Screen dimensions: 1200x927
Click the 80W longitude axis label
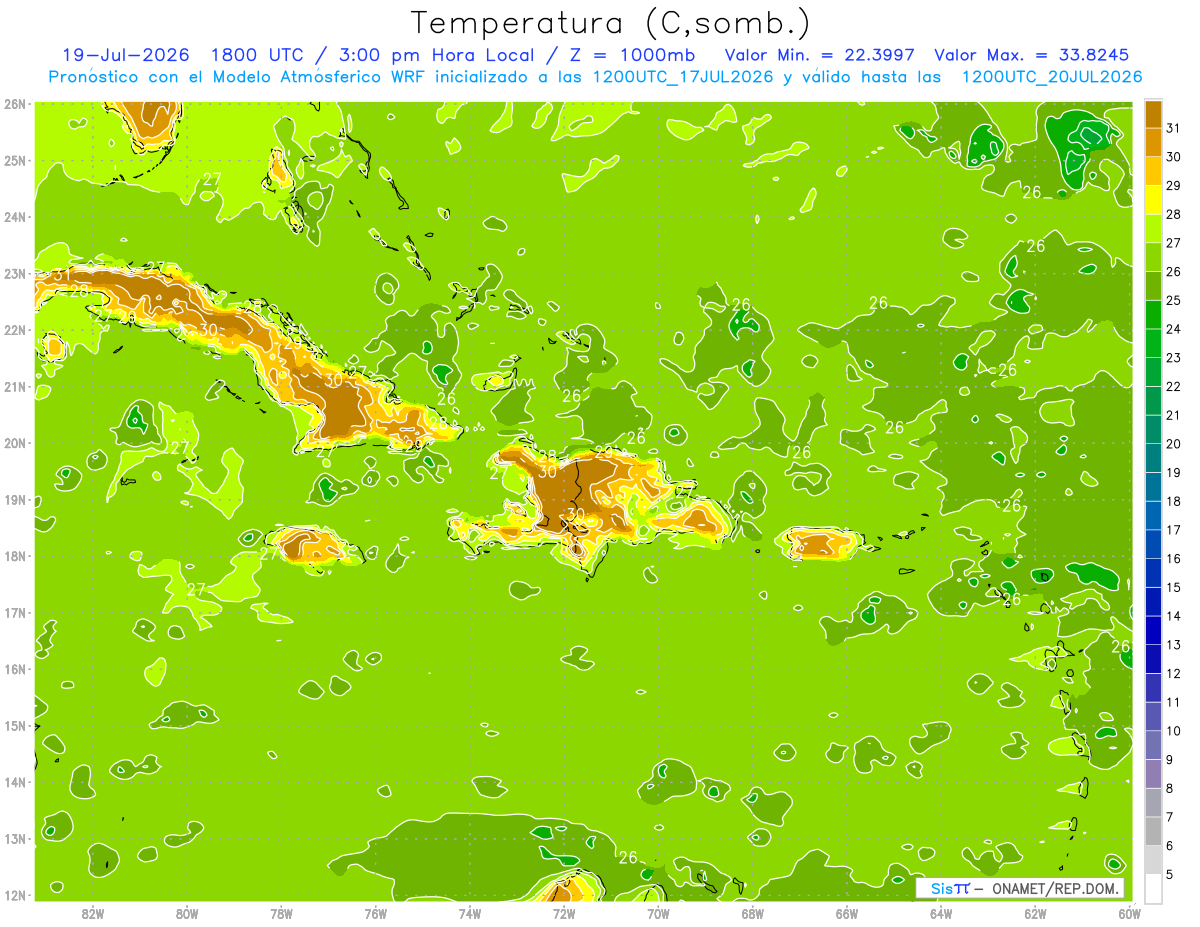(x=187, y=913)
